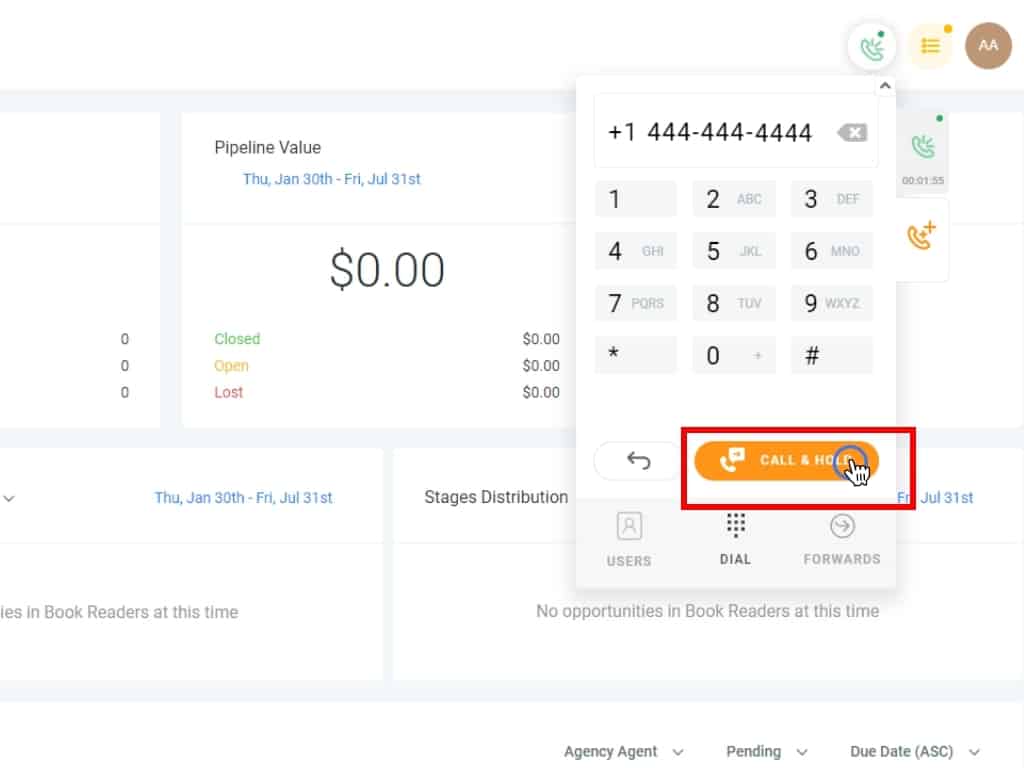Delete last digit with backspace icon

point(852,132)
